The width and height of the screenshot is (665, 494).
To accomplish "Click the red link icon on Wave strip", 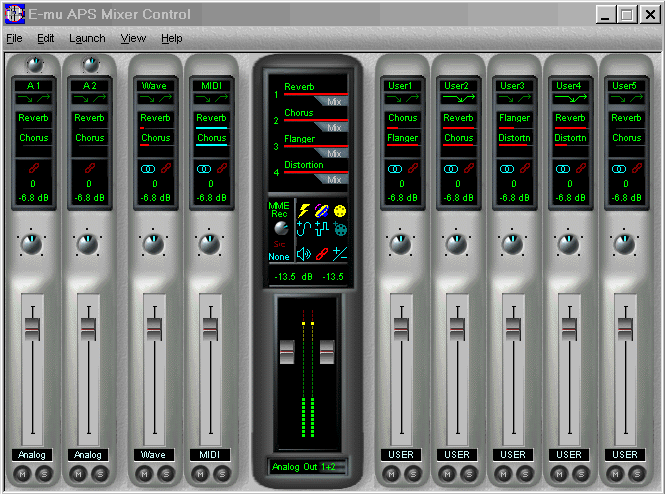I will pos(166,168).
